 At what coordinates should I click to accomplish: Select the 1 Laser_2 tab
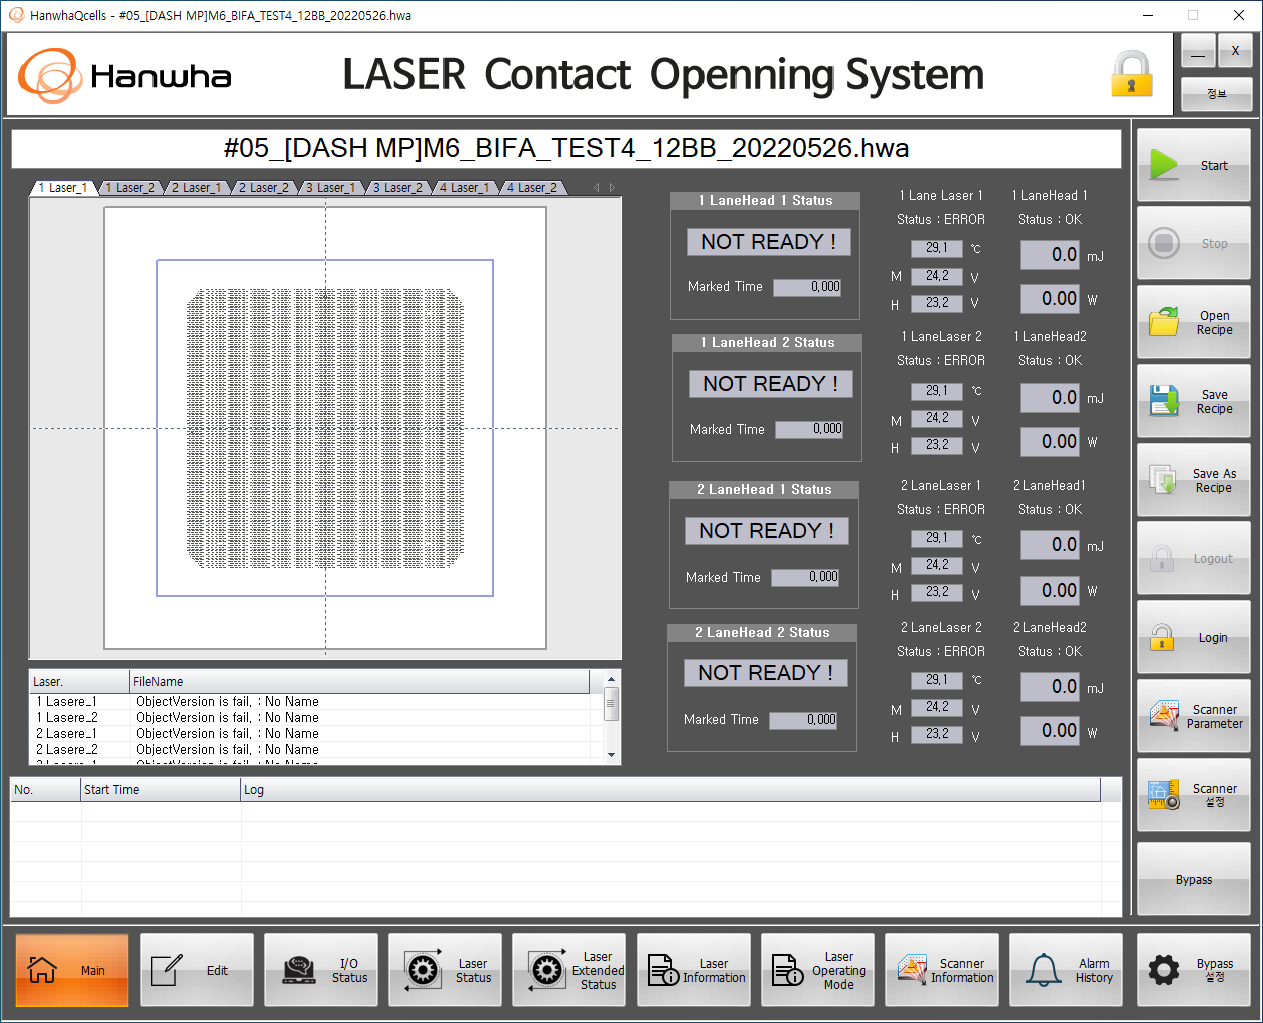click(x=130, y=187)
